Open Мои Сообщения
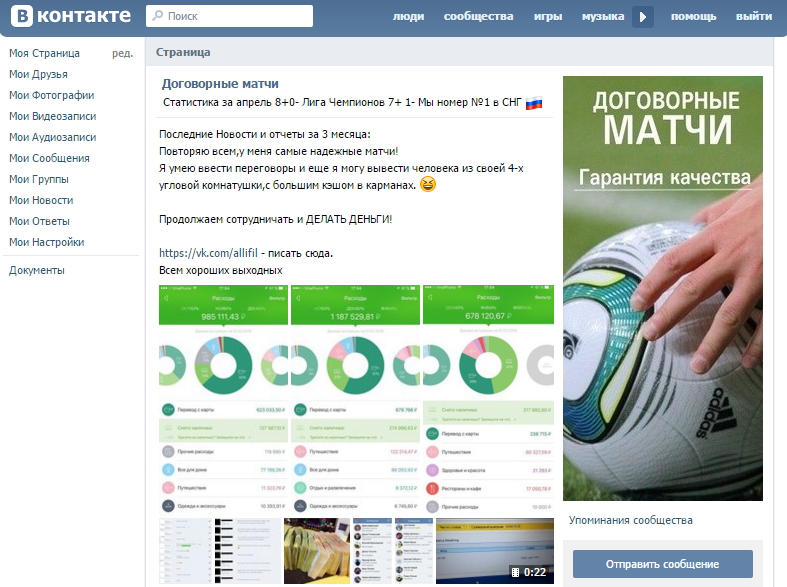 tap(49, 159)
